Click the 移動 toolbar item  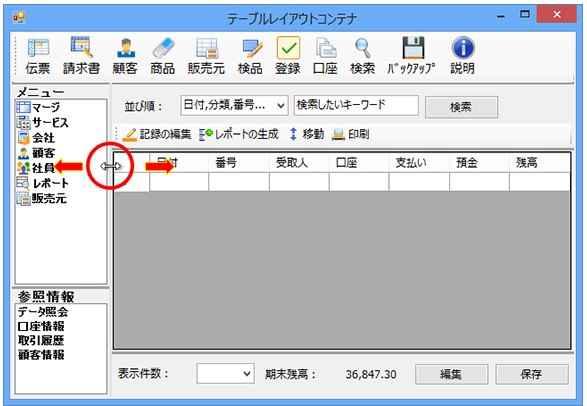click(x=307, y=134)
